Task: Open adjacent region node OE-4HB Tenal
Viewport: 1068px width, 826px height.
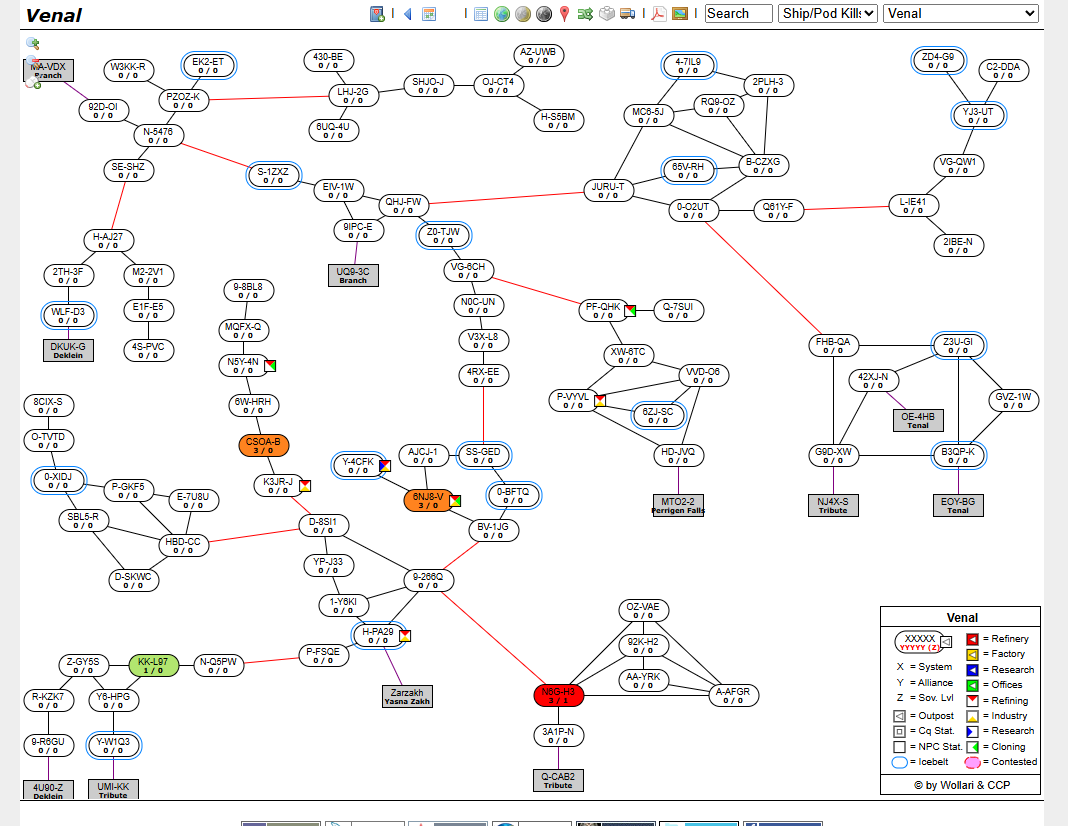Action: point(918,420)
